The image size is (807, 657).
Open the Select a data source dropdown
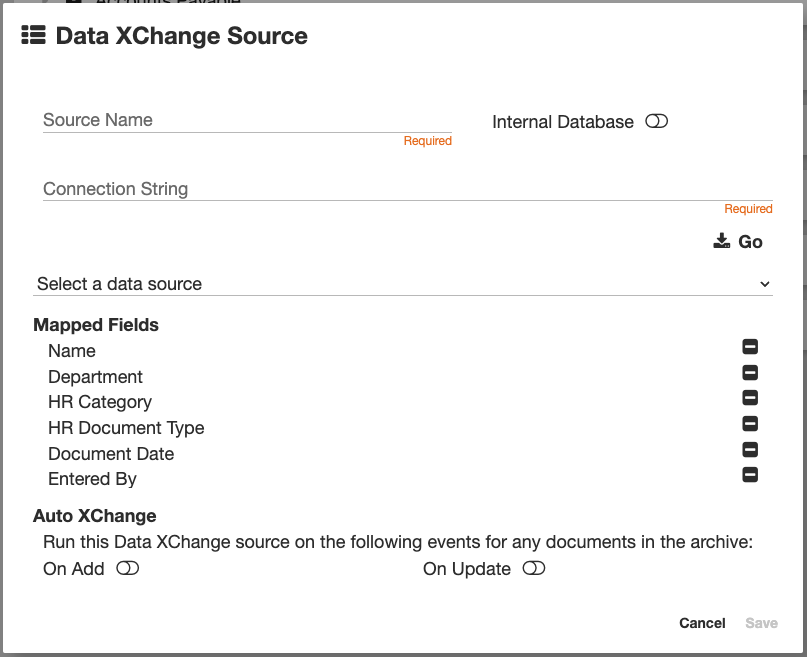pos(400,284)
